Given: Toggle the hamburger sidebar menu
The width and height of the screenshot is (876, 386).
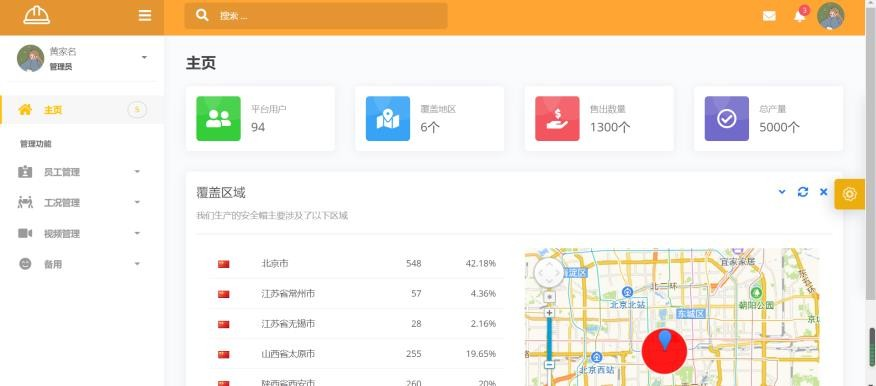Looking at the screenshot, I should (145, 16).
